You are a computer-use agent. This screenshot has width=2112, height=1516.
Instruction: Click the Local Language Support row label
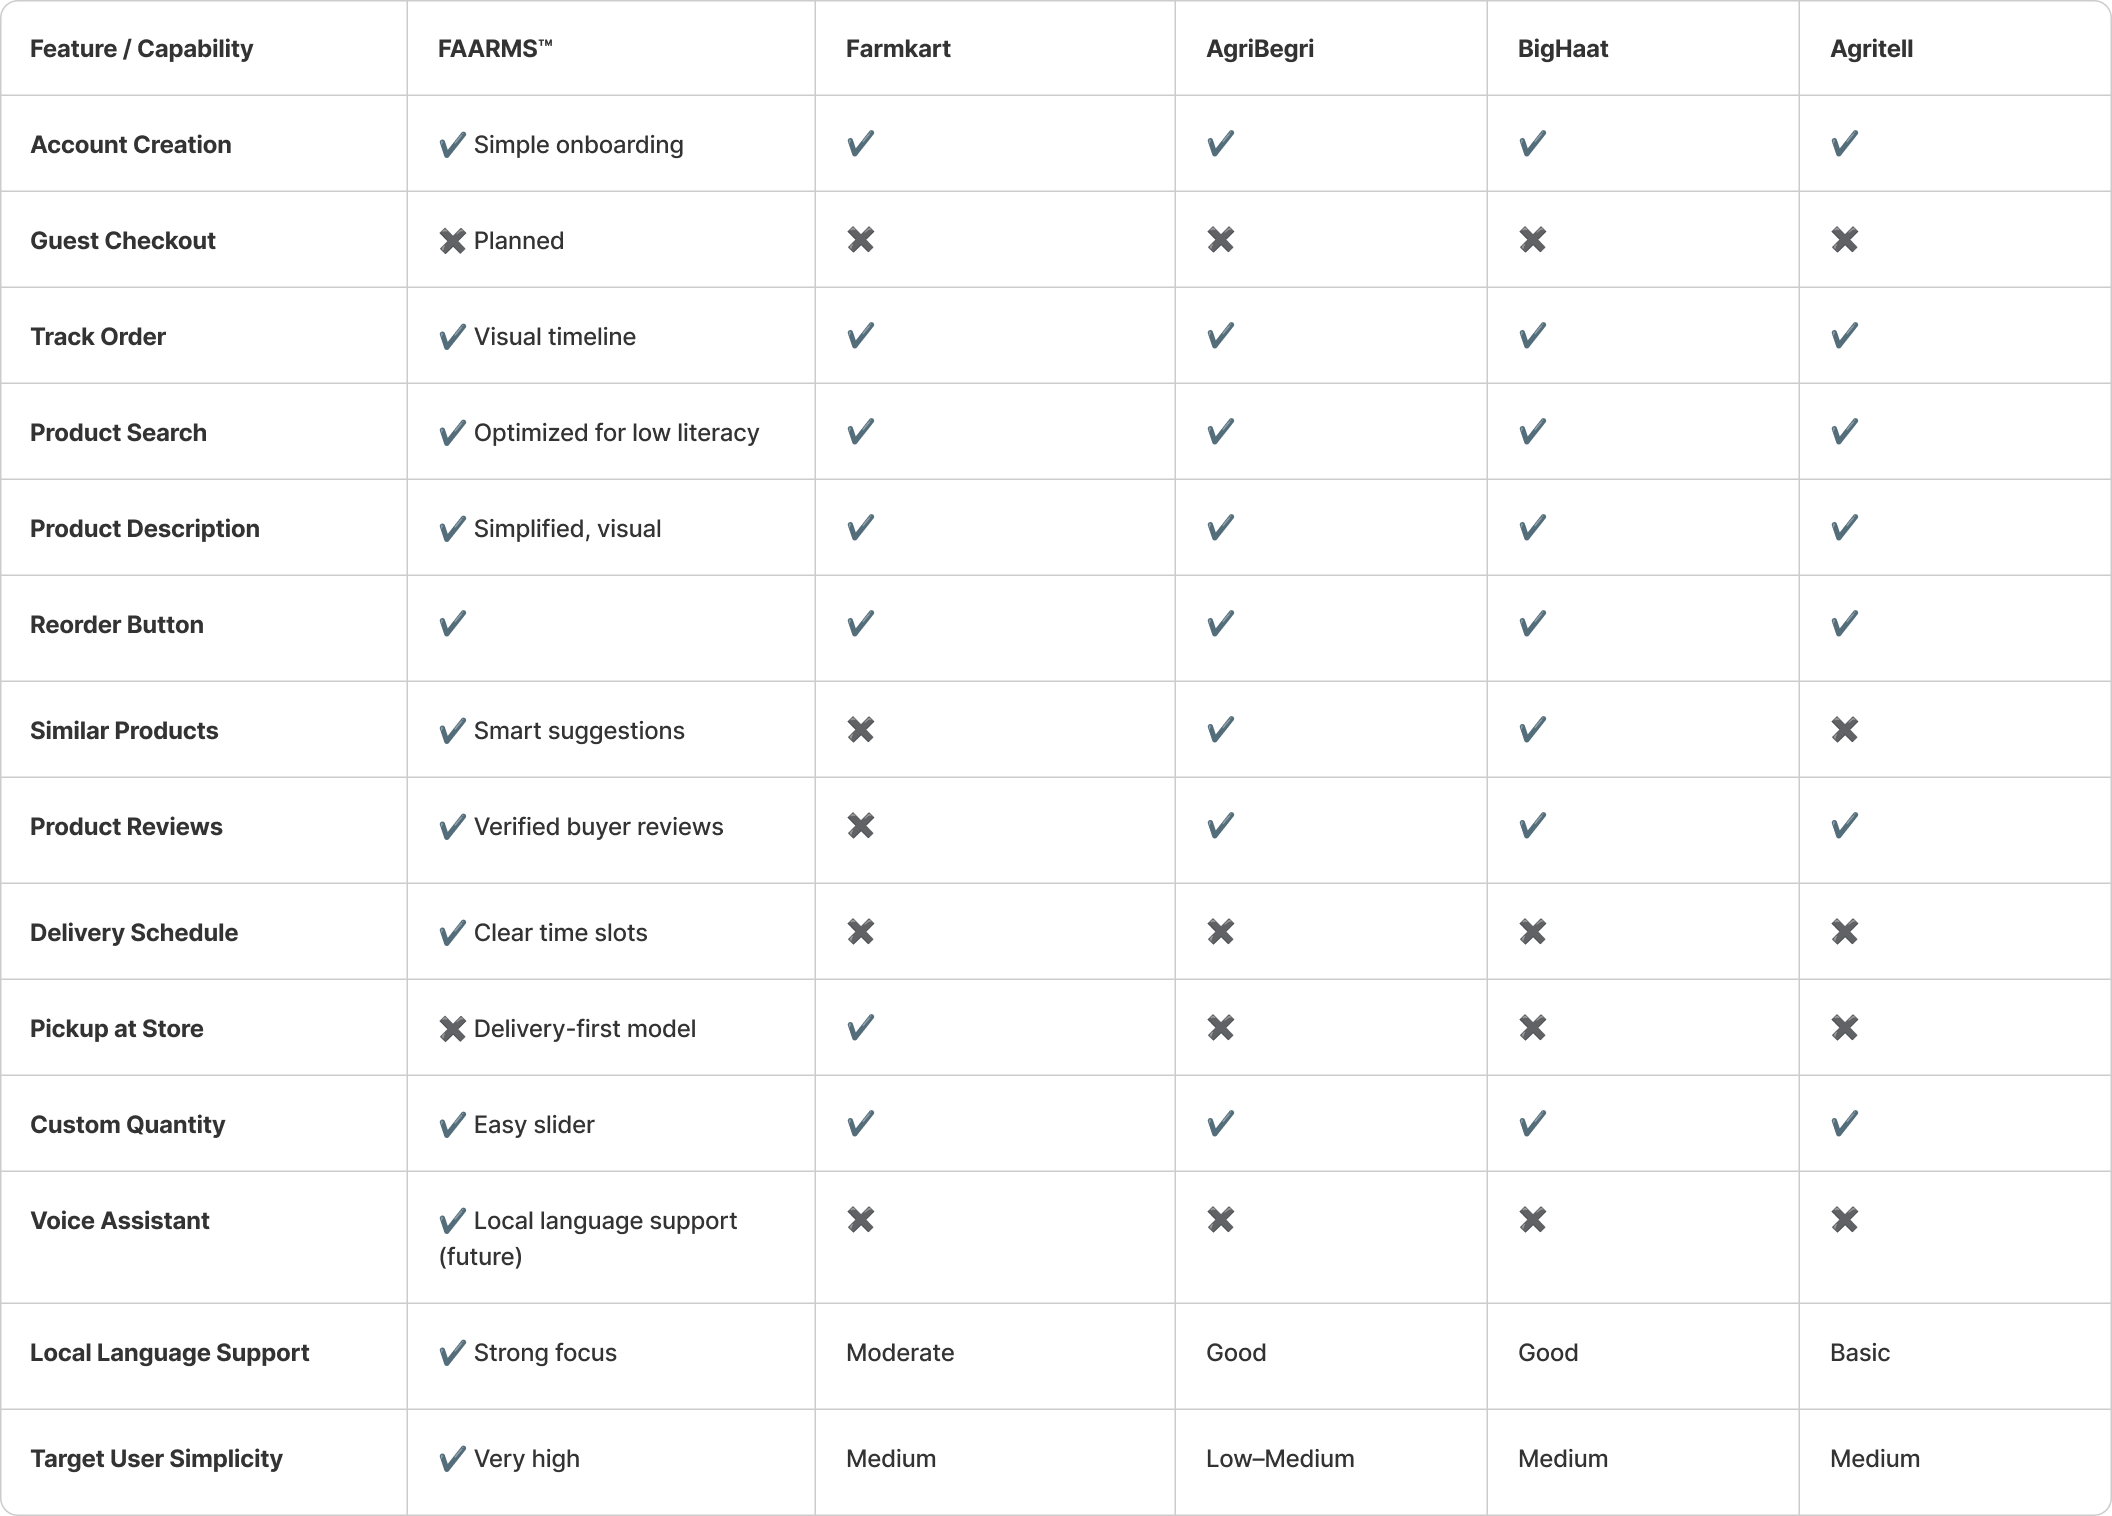tap(169, 1353)
